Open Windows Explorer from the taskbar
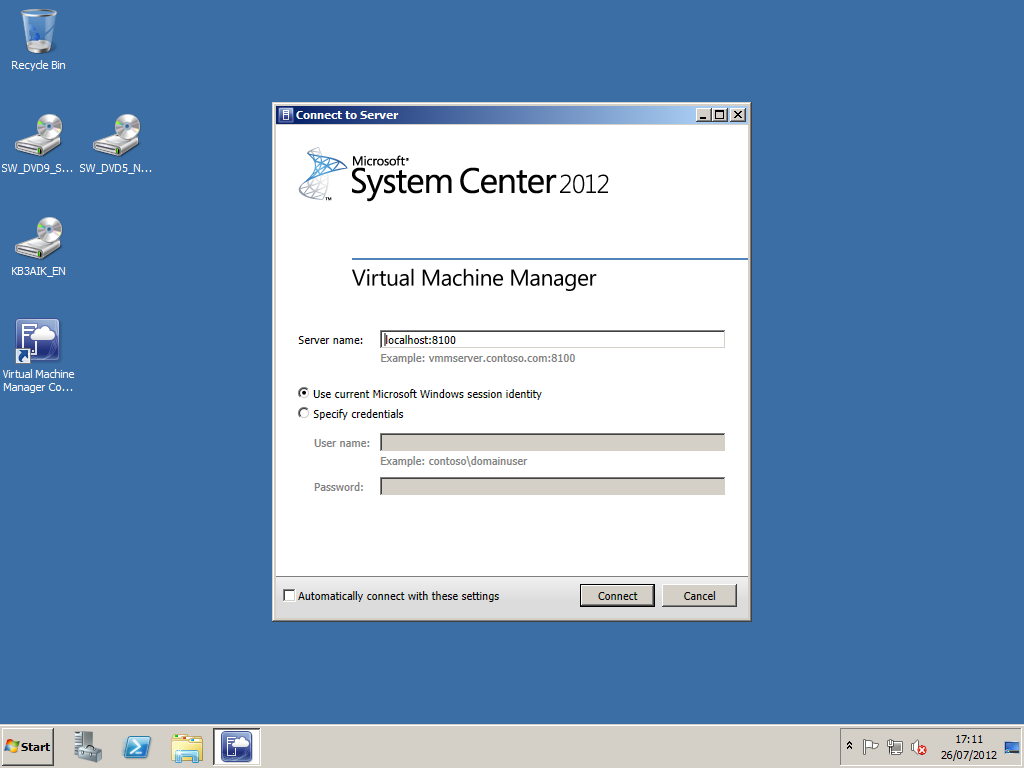1024x768 pixels. click(187, 746)
